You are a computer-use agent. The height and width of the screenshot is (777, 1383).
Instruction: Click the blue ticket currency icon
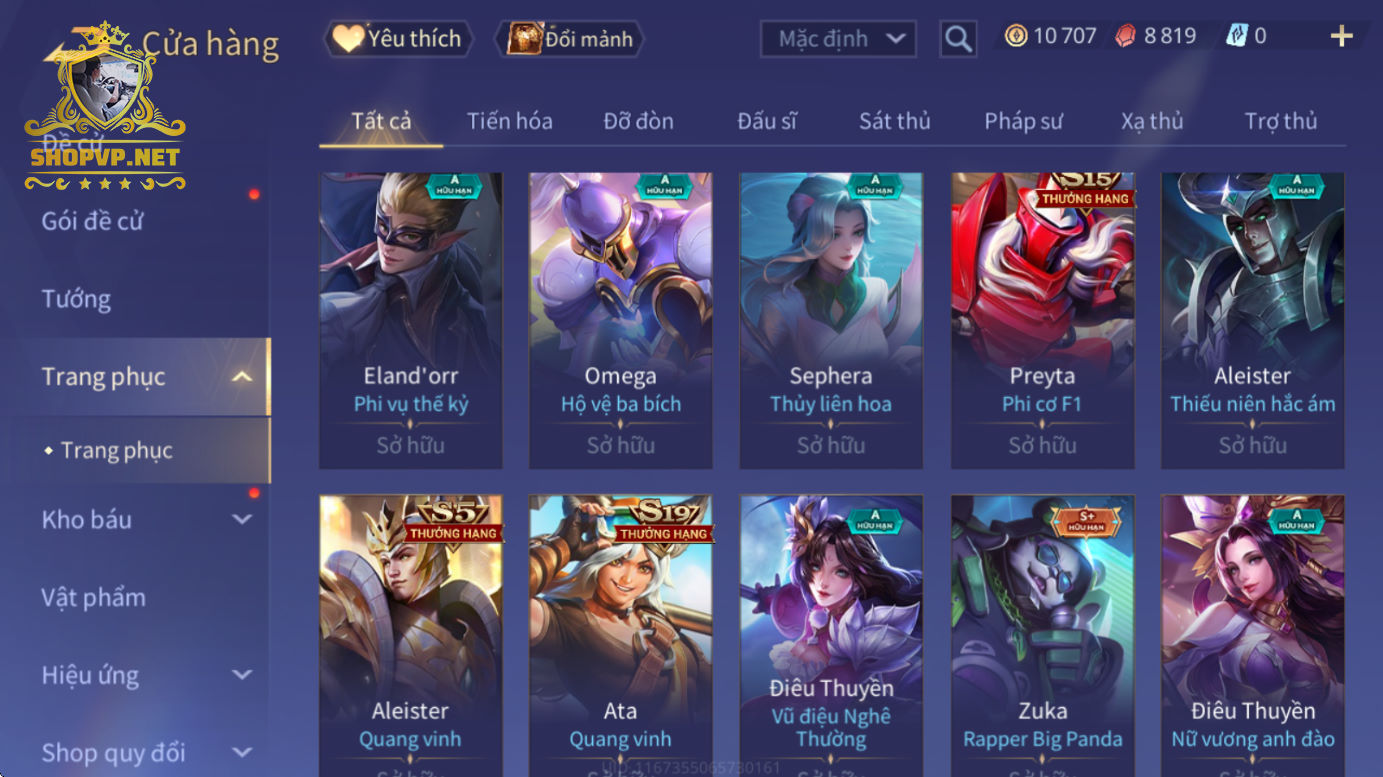1236,36
